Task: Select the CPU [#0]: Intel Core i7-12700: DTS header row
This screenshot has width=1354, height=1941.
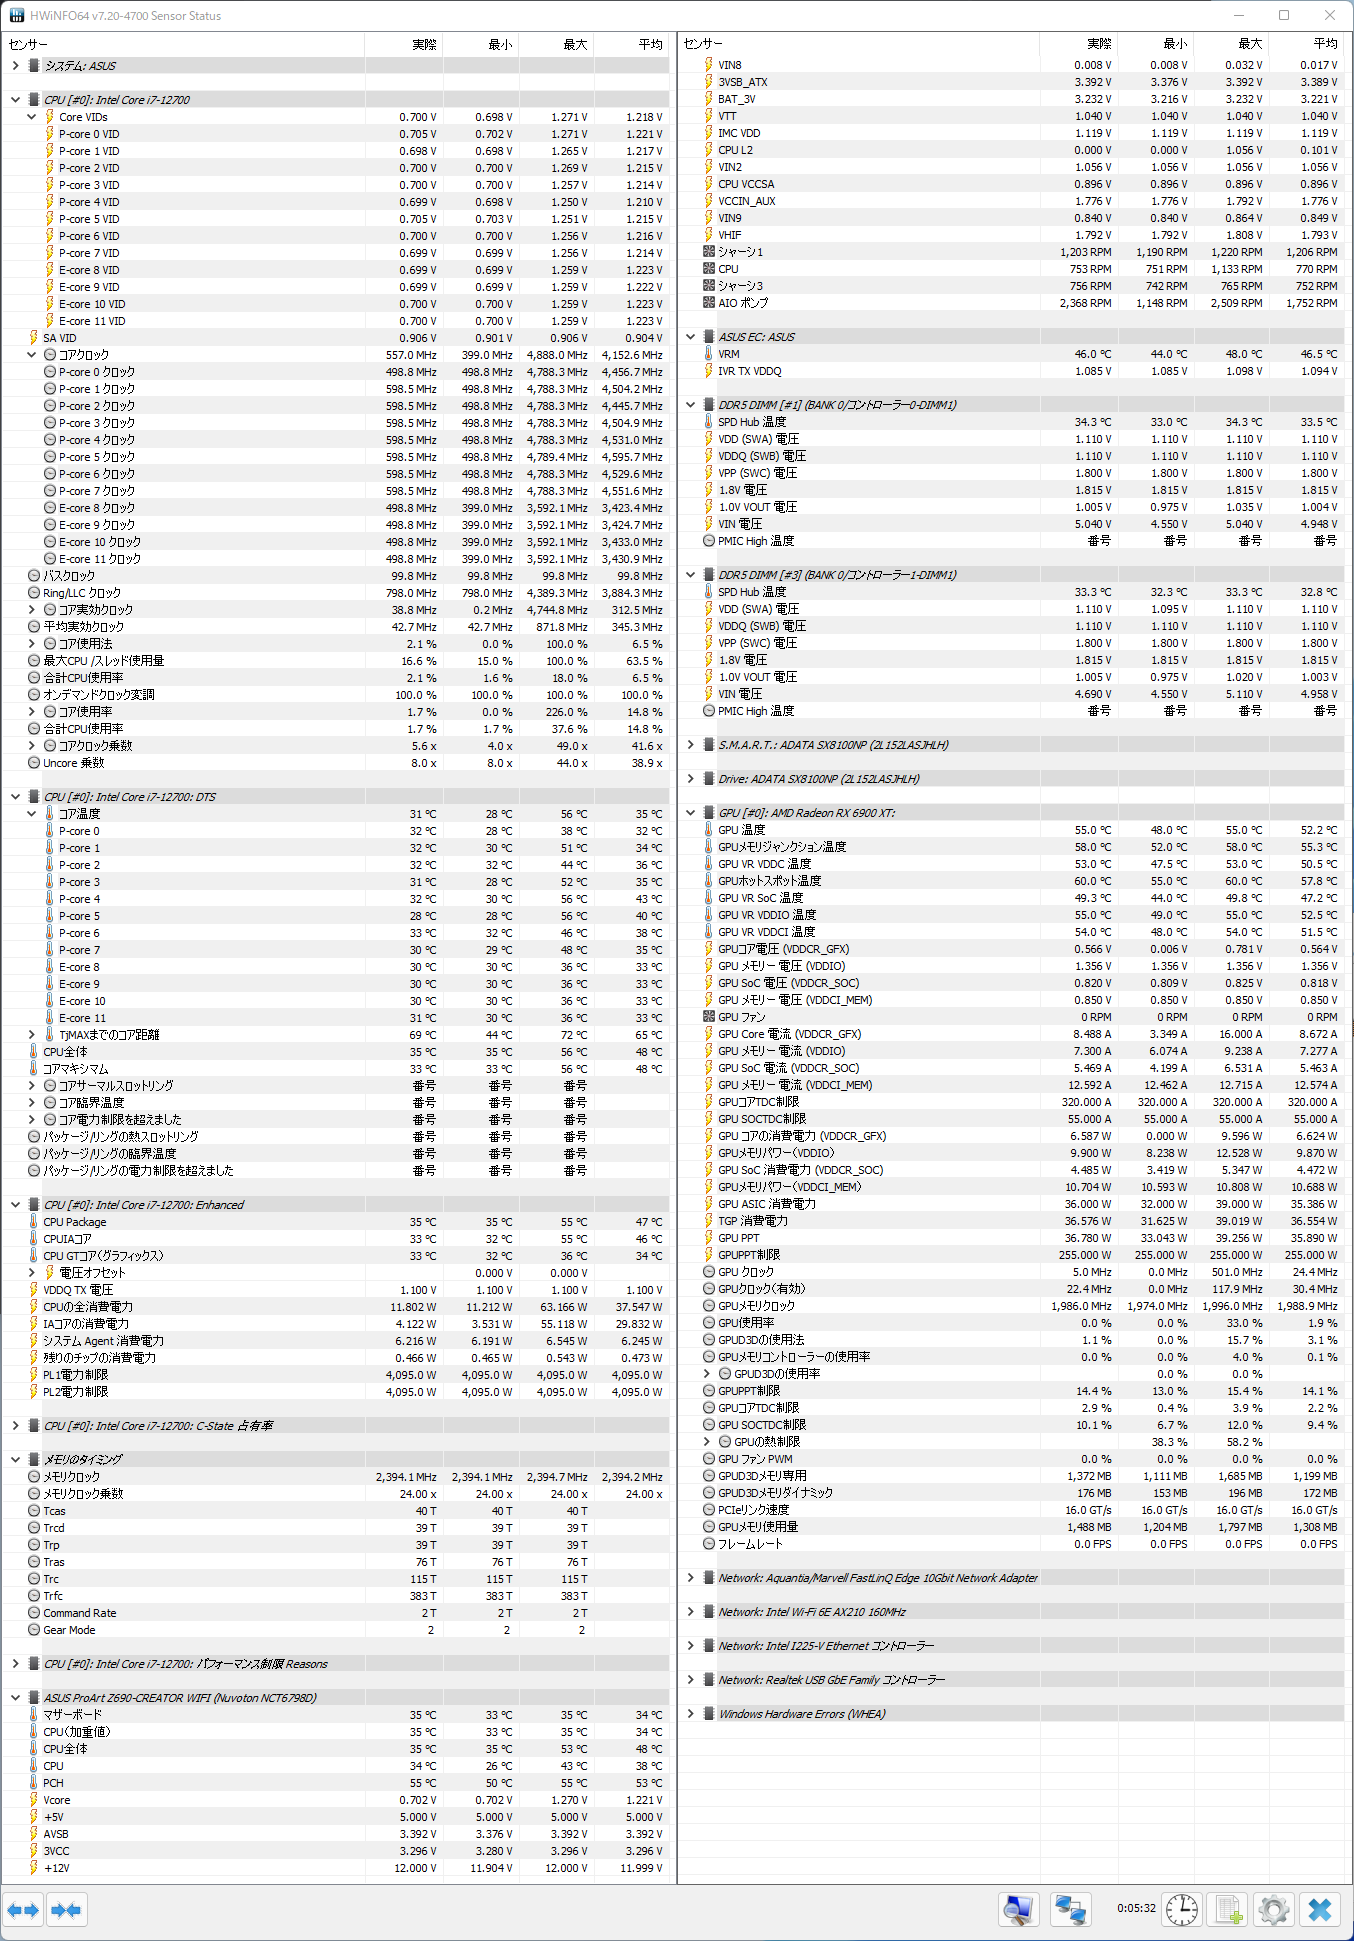Action: click(337, 797)
